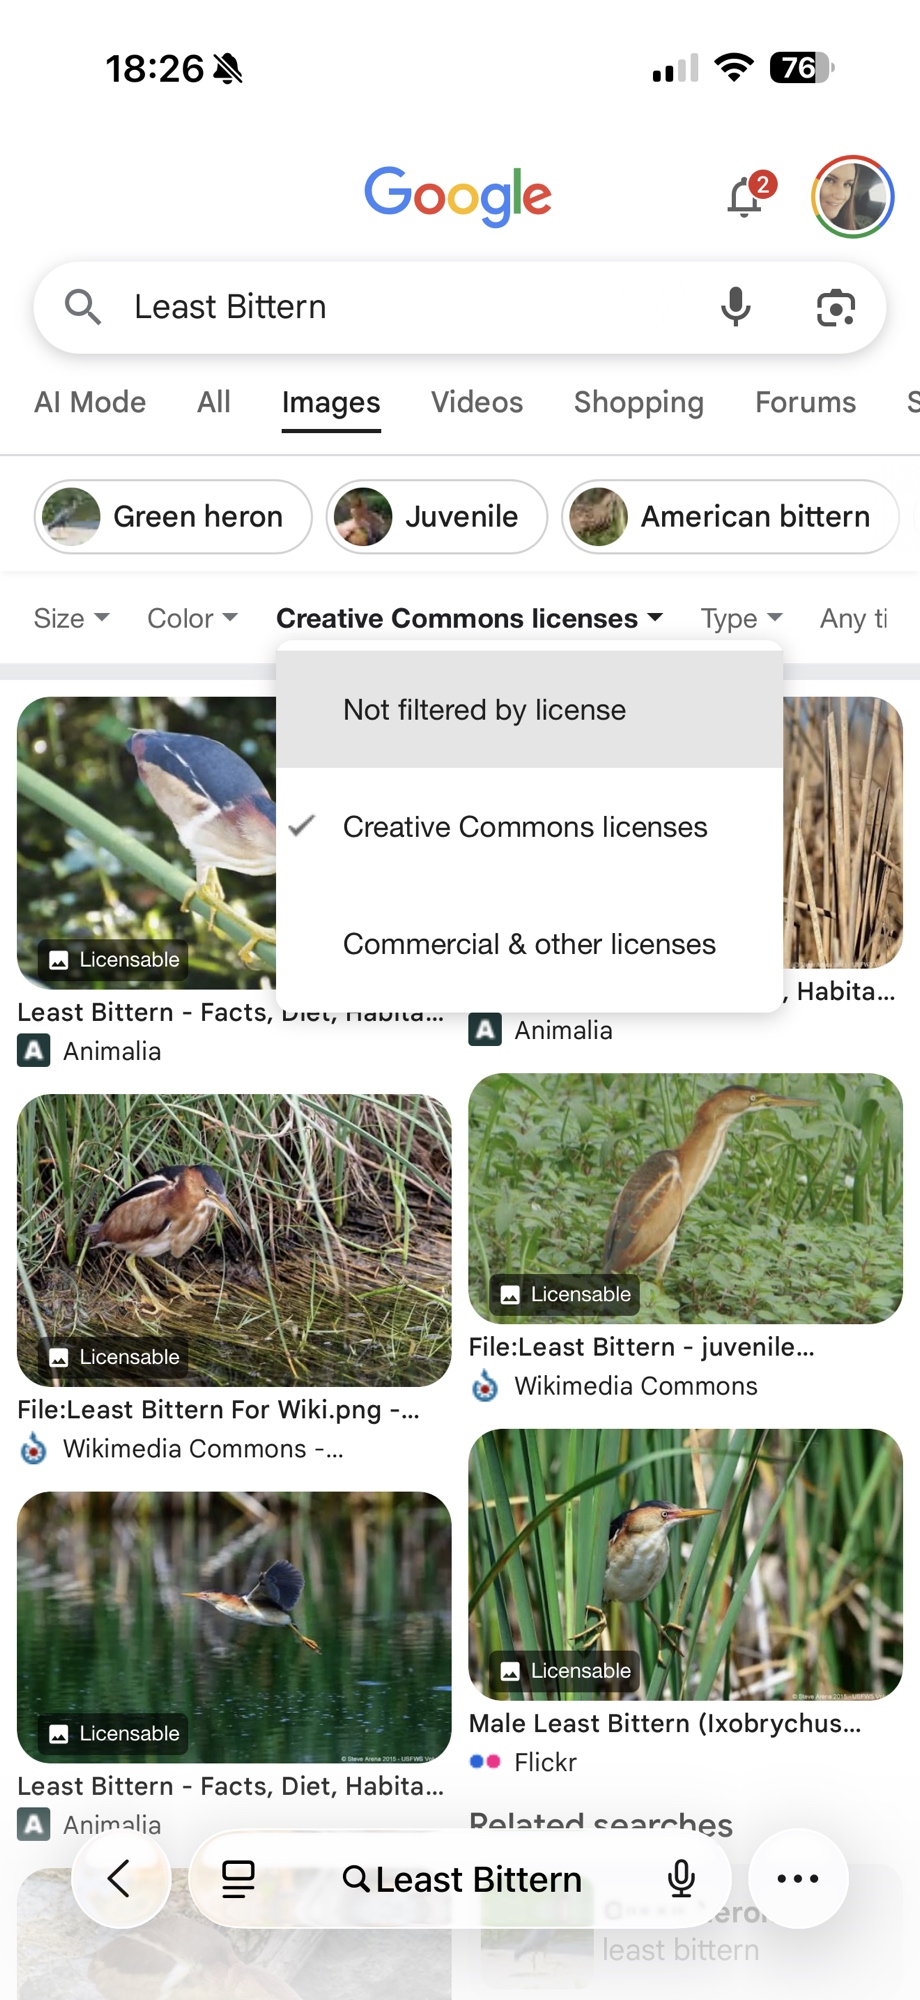Select Commercial & other licenses option

click(x=529, y=944)
